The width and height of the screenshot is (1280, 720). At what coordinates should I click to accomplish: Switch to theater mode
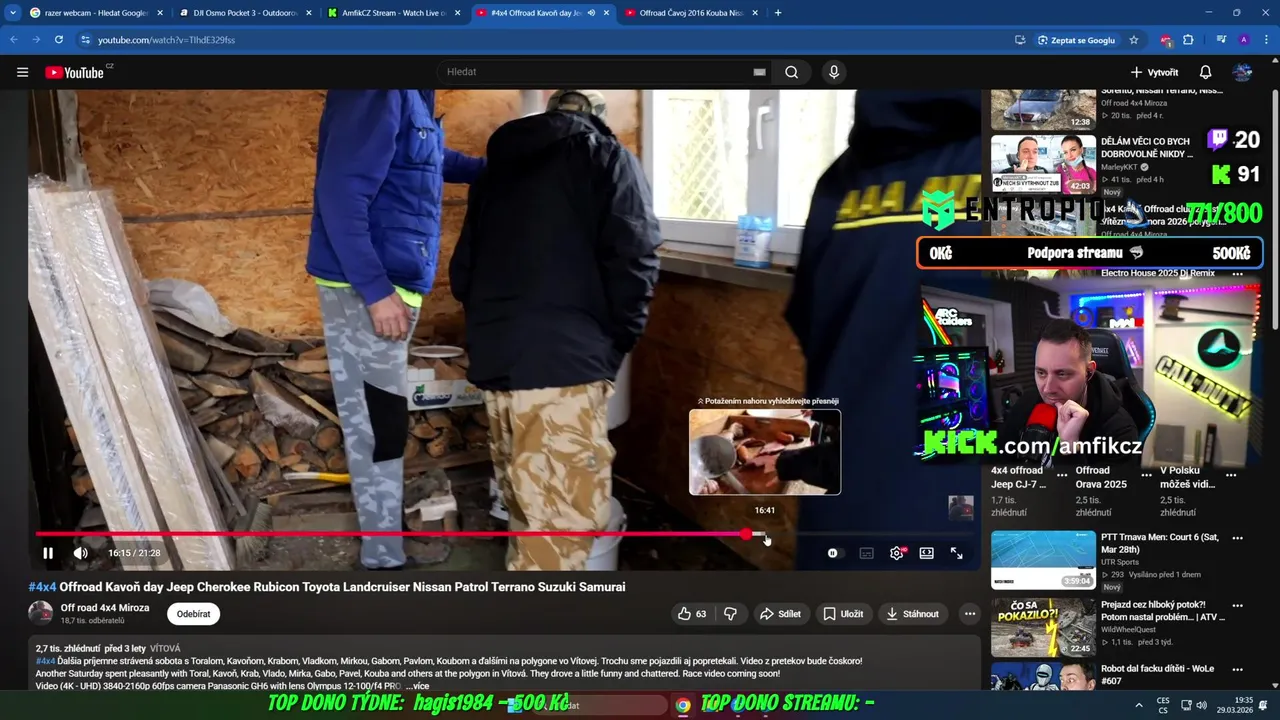pyautogui.click(x=927, y=553)
